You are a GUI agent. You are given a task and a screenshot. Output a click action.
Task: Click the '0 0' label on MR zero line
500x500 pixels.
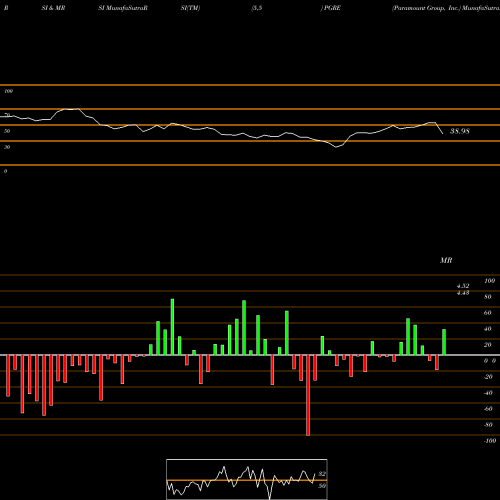(x=490, y=361)
